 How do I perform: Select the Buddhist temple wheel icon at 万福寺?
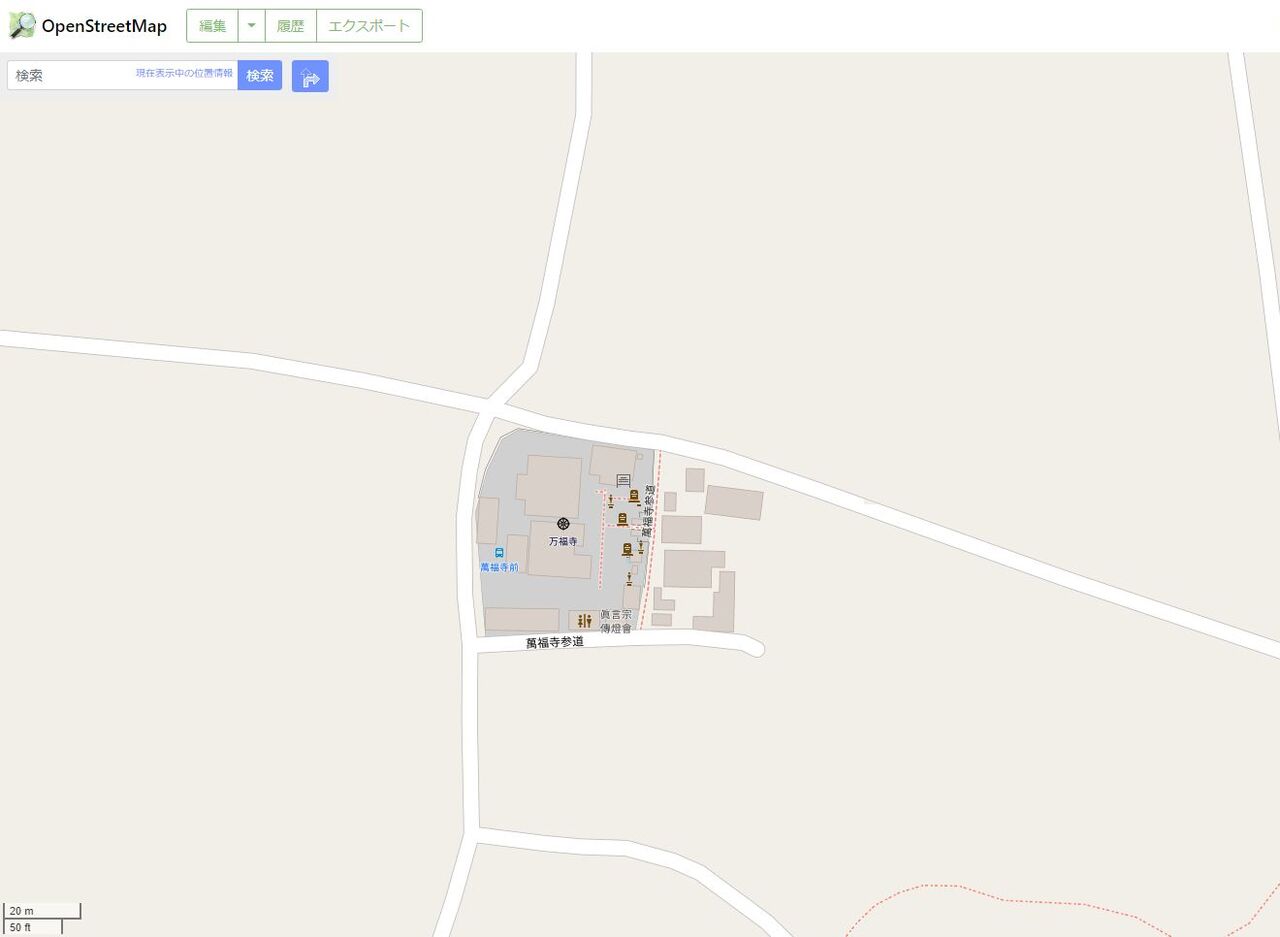(x=563, y=524)
